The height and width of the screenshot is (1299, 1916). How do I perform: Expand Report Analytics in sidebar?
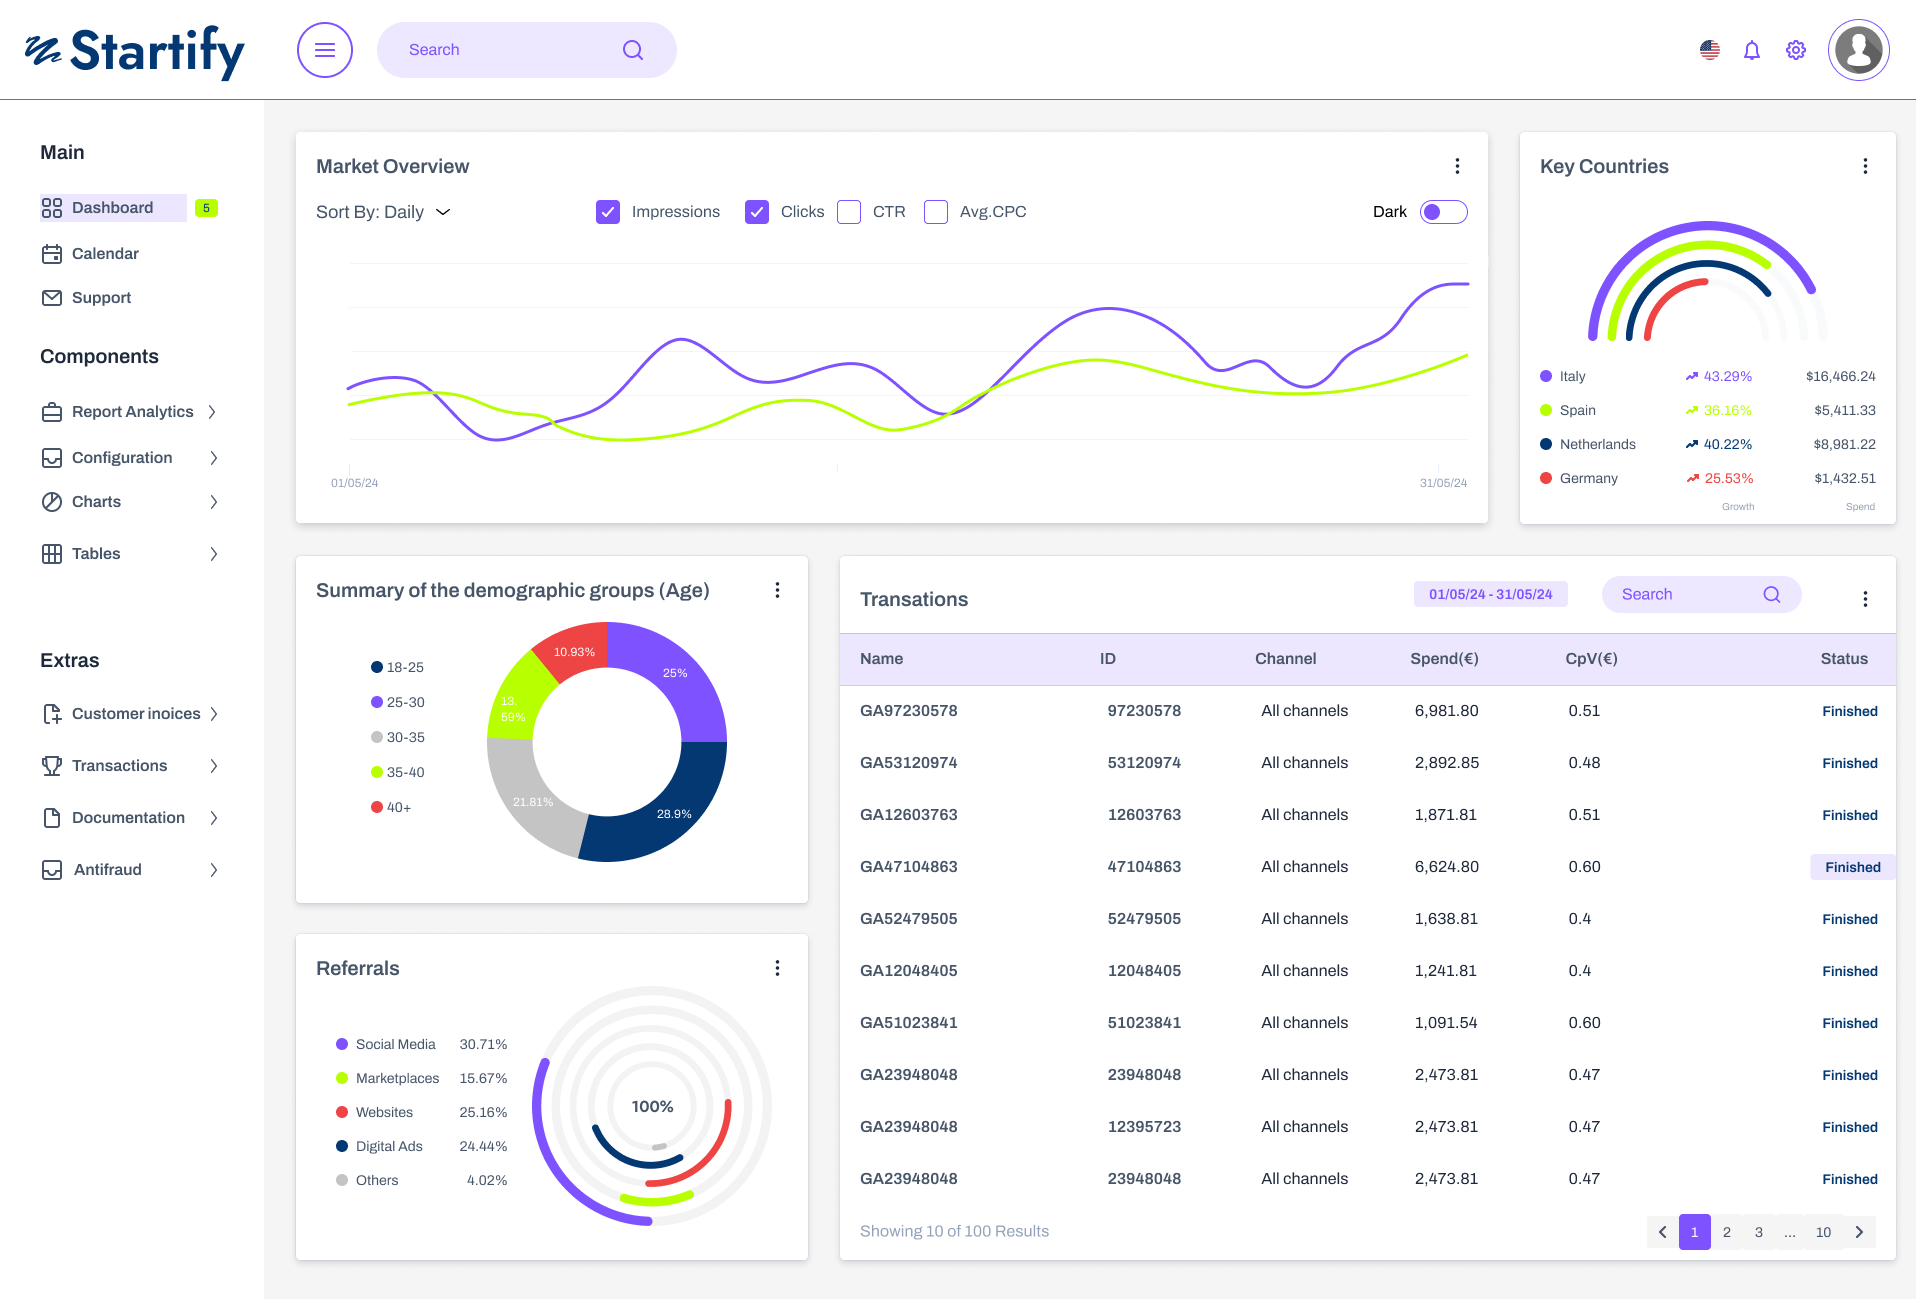click(x=130, y=412)
